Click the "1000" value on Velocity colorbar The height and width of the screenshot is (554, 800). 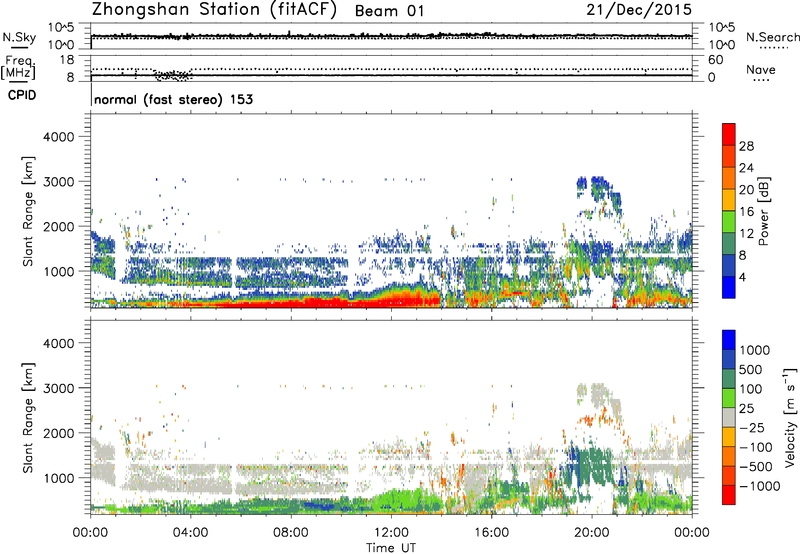[755, 350]
